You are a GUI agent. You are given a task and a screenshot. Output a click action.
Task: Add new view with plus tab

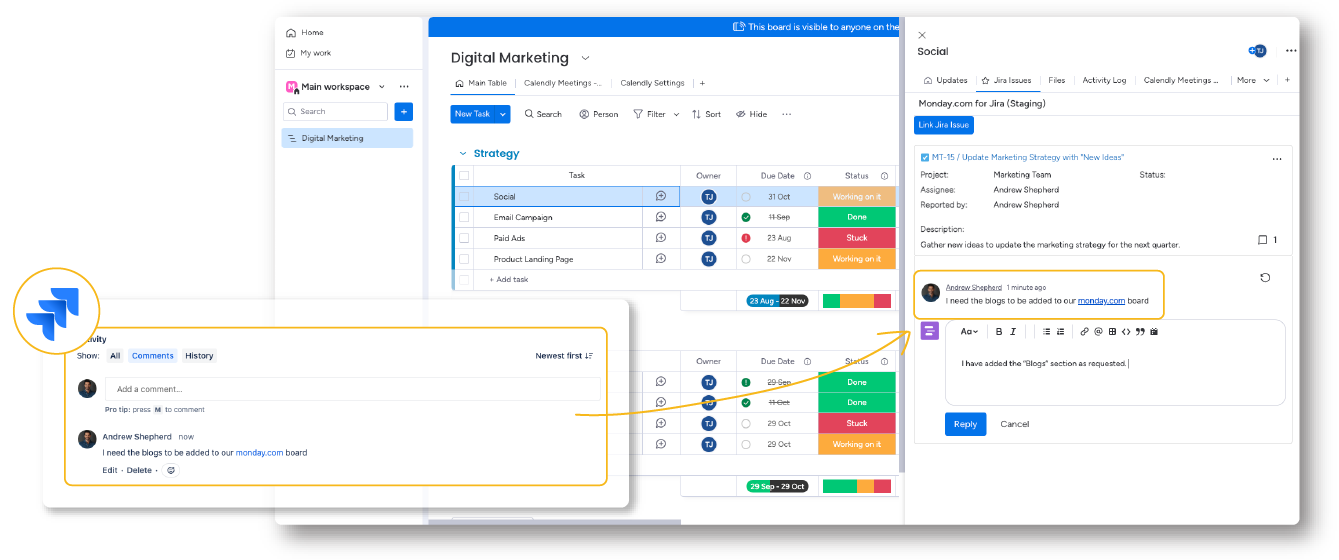click(702, 84)
